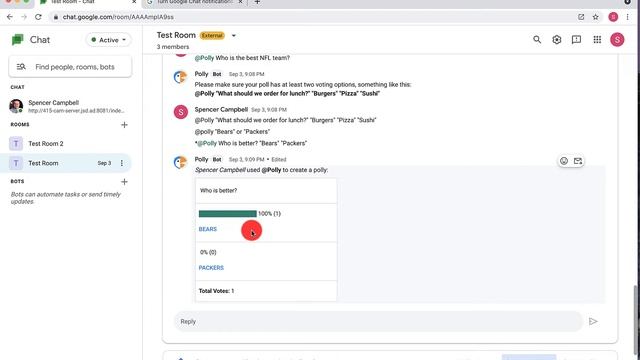Forward message to inbox icon
Viewport: 640px width, 360px height.
[x=578, y=161]
